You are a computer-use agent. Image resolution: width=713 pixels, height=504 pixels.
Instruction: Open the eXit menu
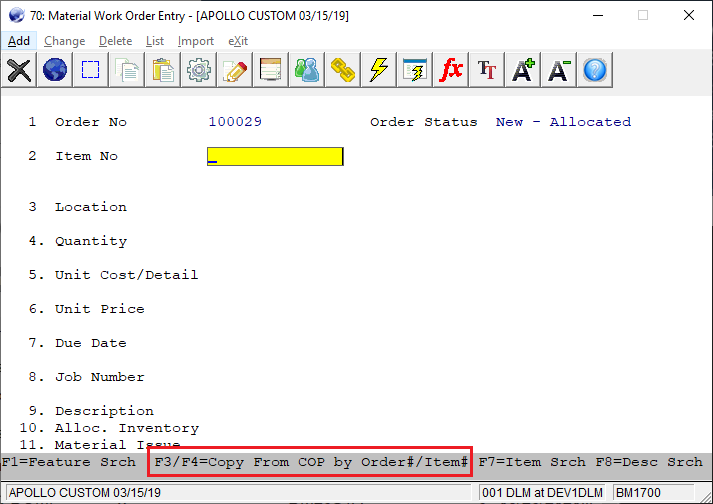(x=238, y=41)
